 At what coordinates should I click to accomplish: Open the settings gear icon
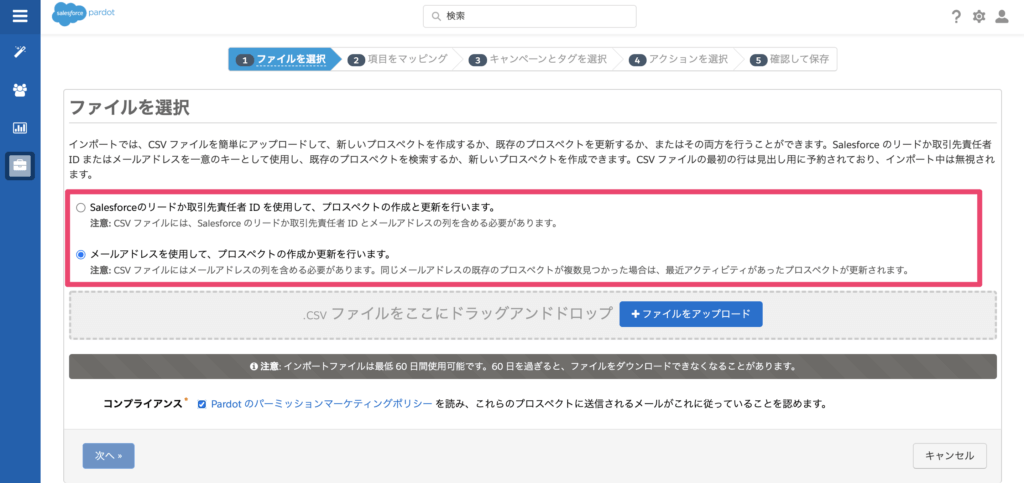point(979,17)
